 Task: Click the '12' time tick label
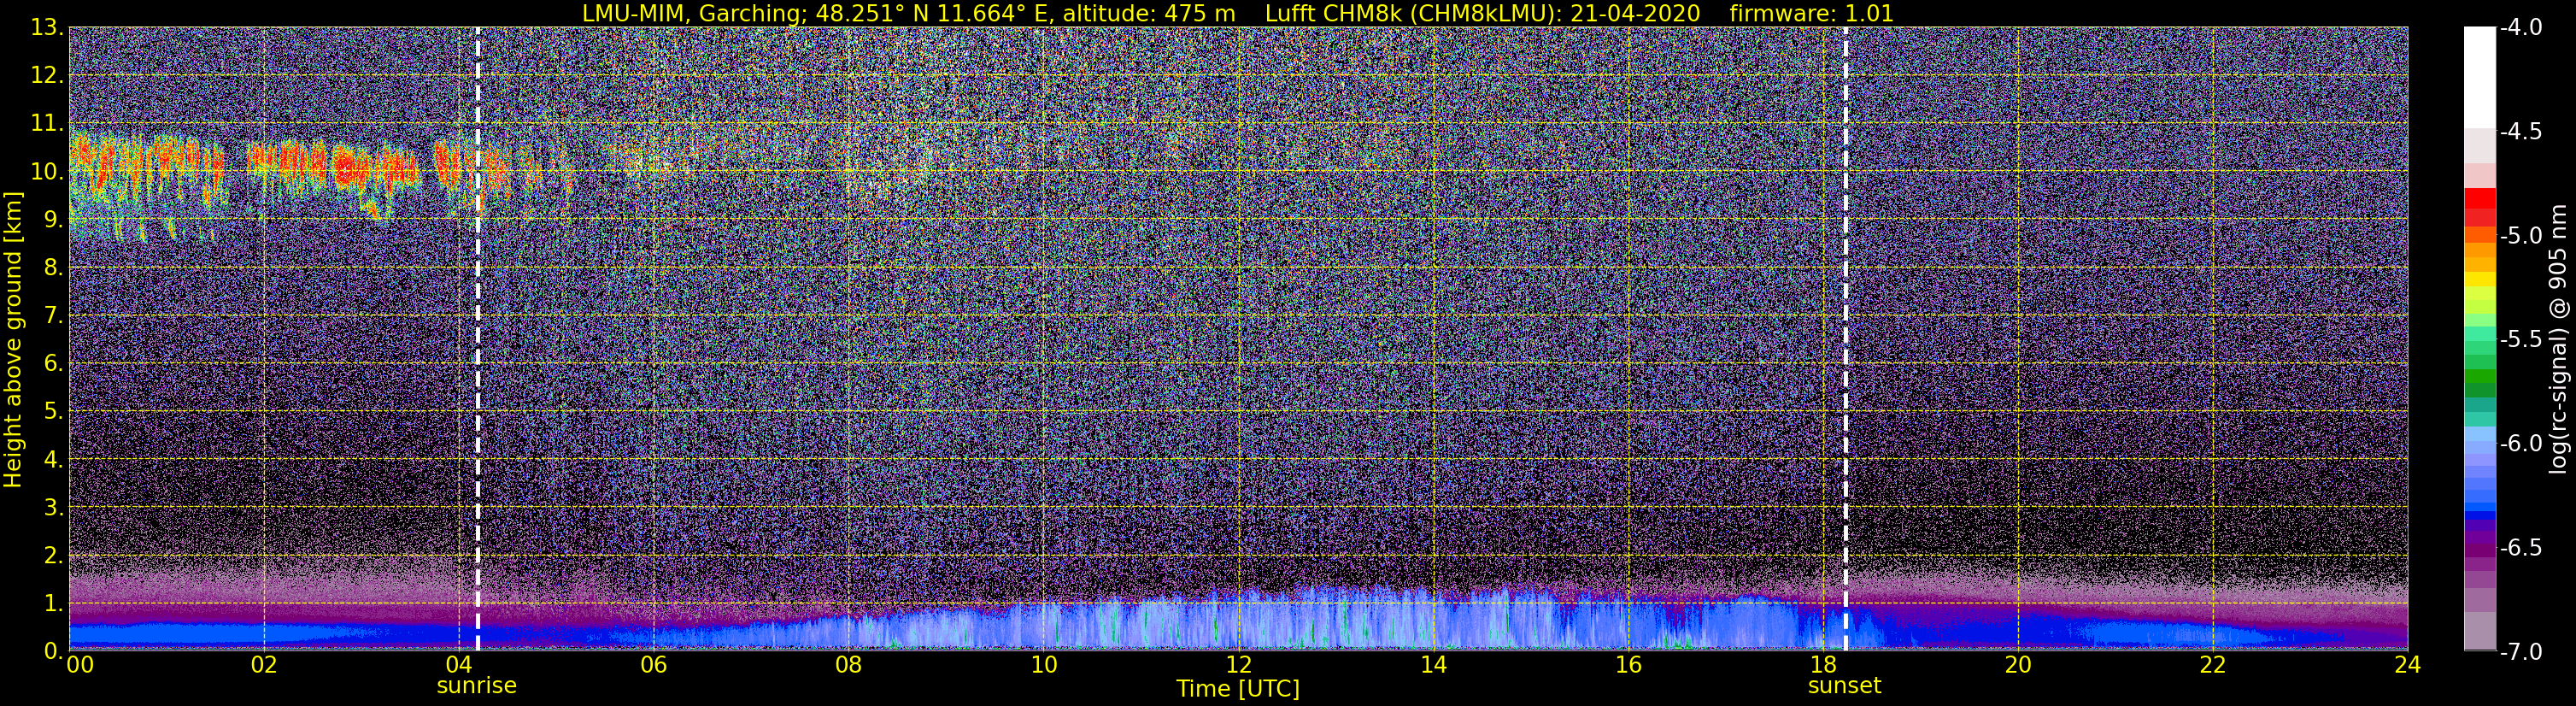click(x=1238, y=666)
